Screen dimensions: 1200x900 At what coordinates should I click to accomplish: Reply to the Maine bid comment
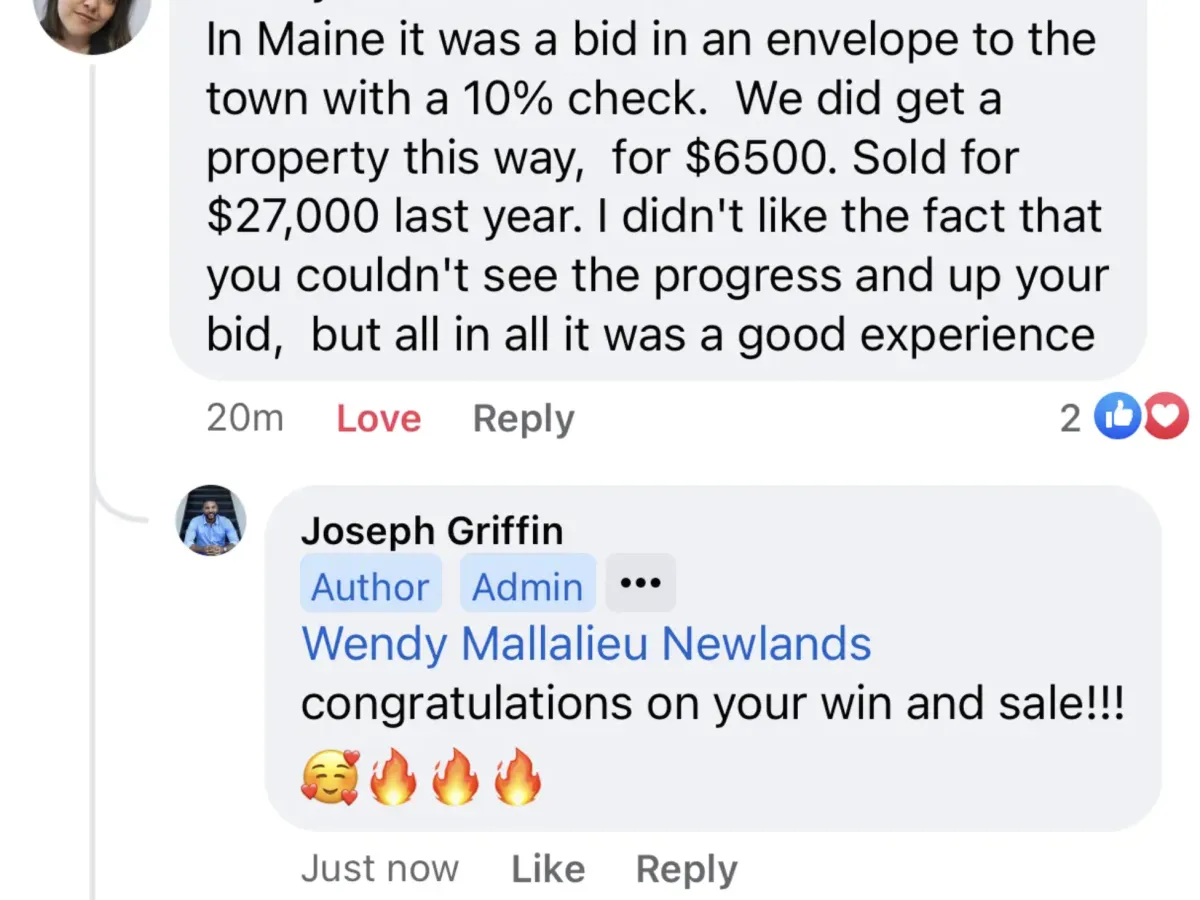click(x=523, y=418)
